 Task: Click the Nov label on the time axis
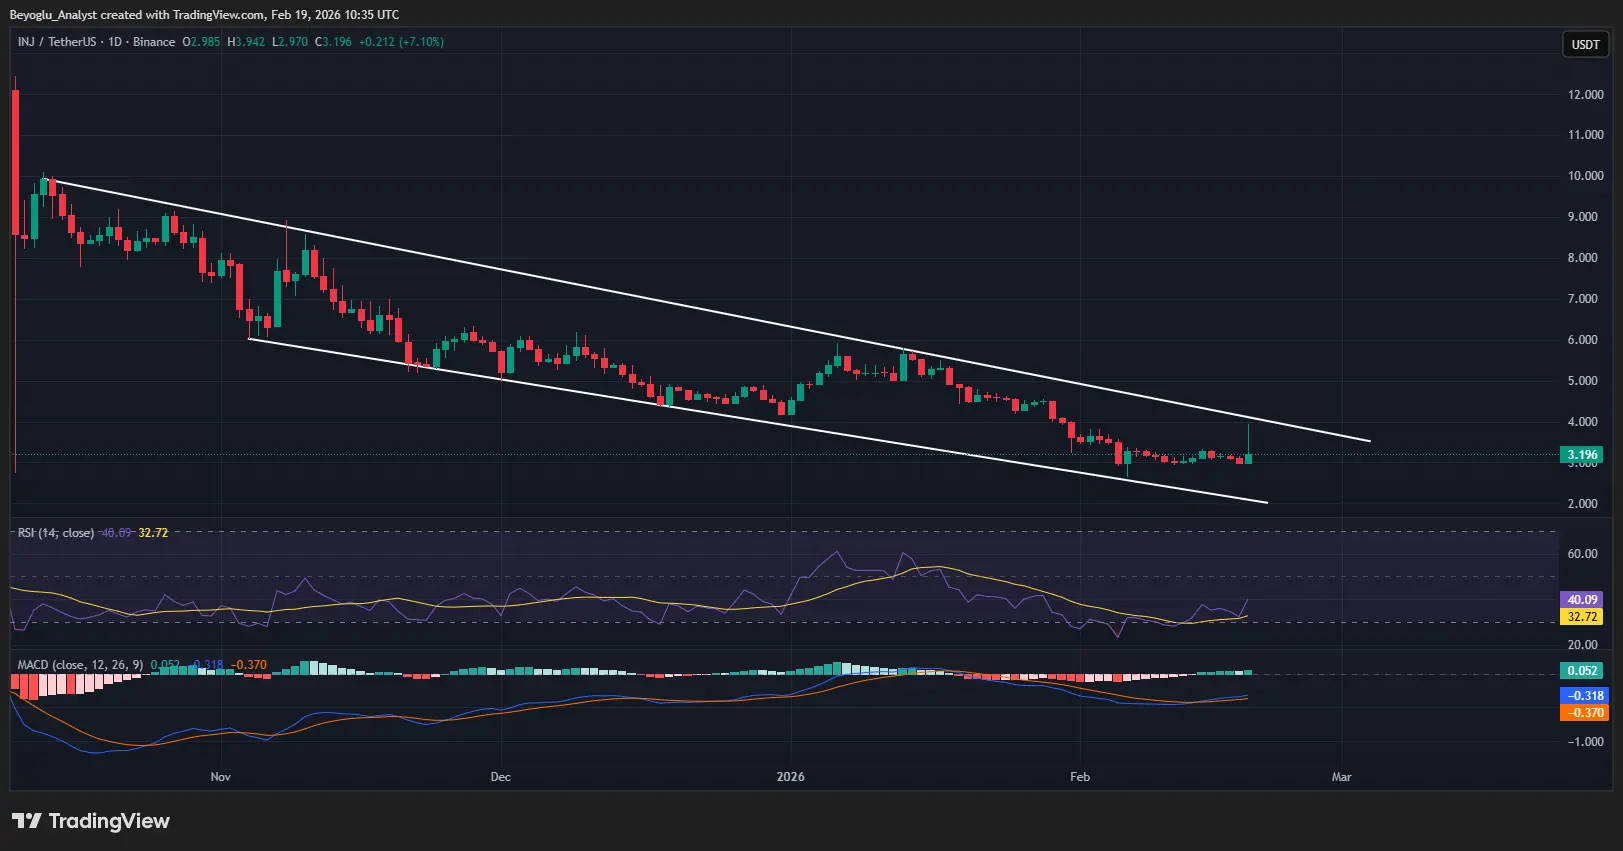(x=221, y=777)
